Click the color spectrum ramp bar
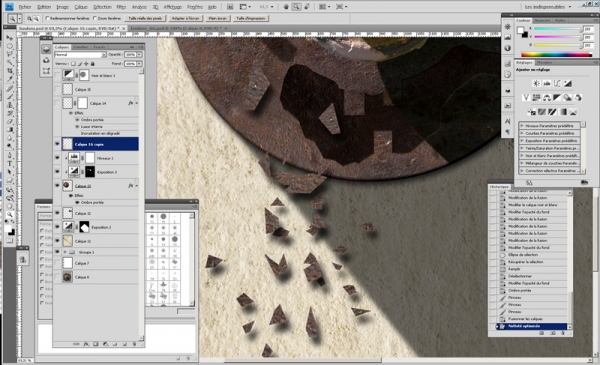600x365 pixels. [x=556, y=55]
